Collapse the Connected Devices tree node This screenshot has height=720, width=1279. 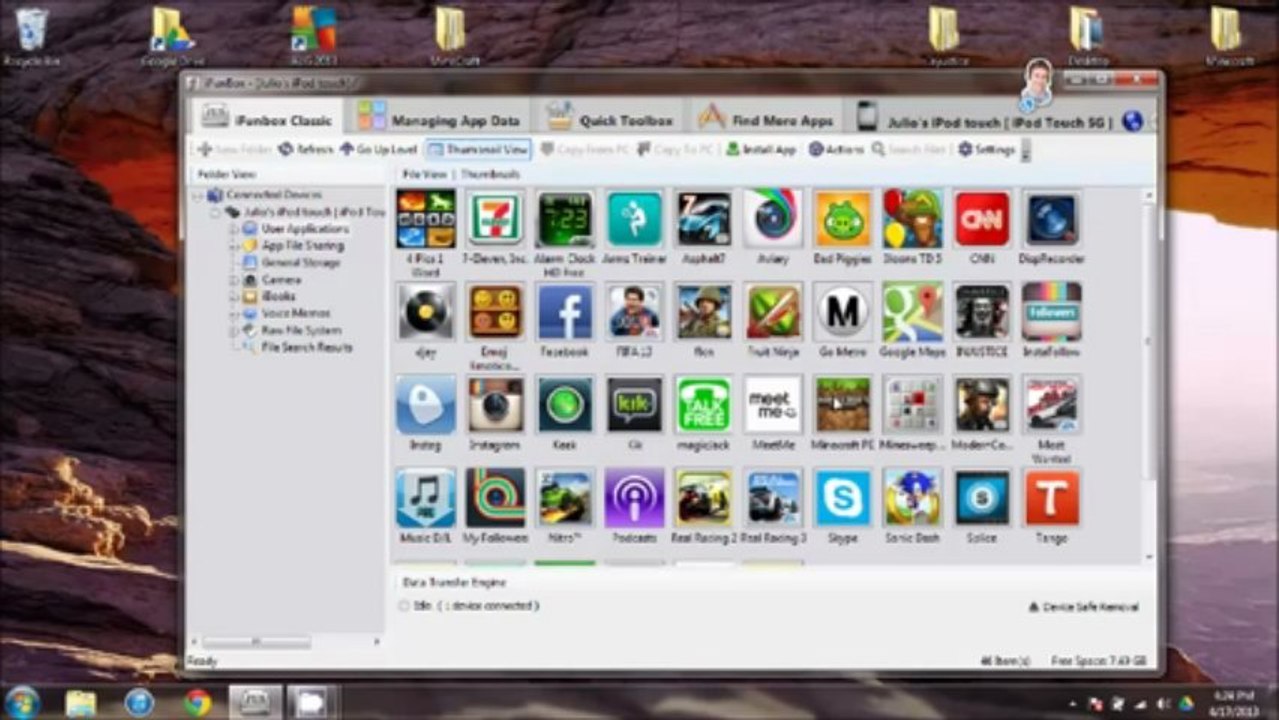pos(199,195)
